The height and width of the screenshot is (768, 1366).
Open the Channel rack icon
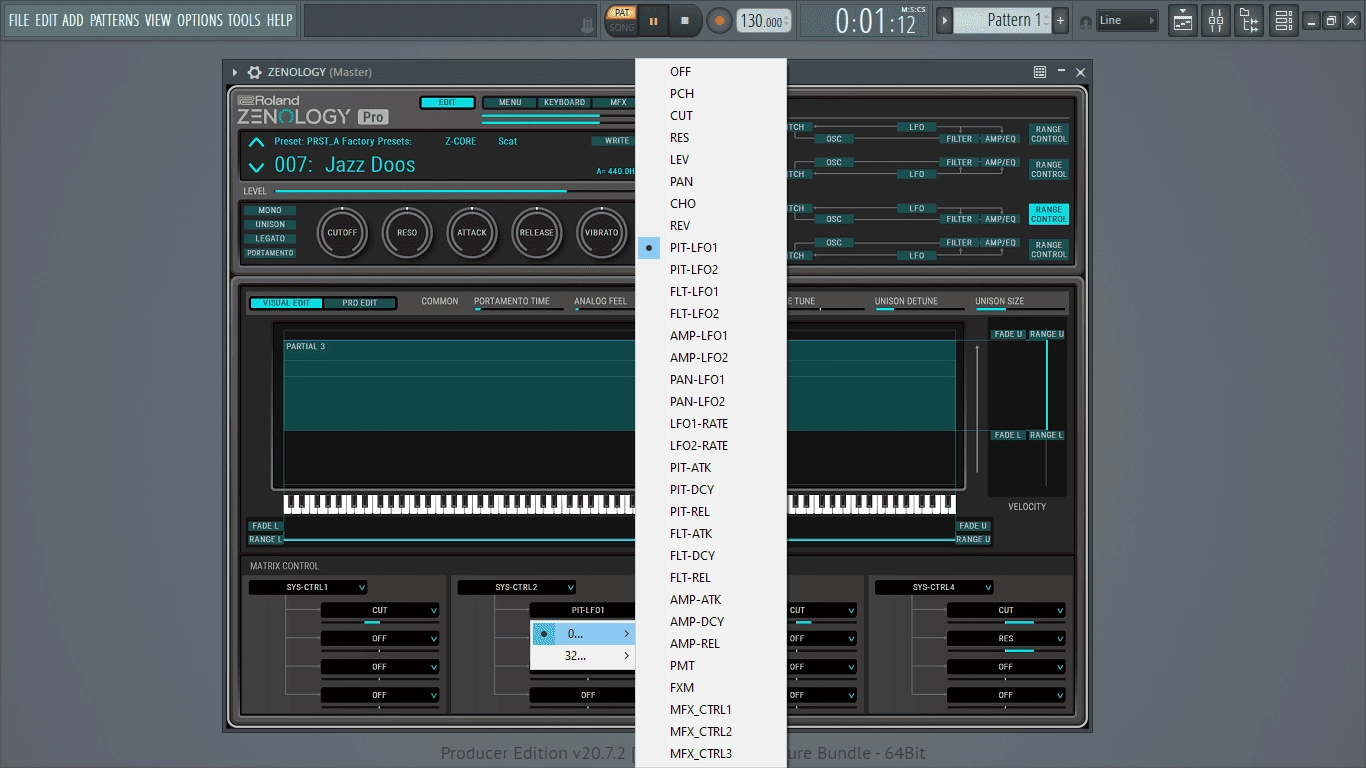pyautogui.click(x=1284, y=20)
